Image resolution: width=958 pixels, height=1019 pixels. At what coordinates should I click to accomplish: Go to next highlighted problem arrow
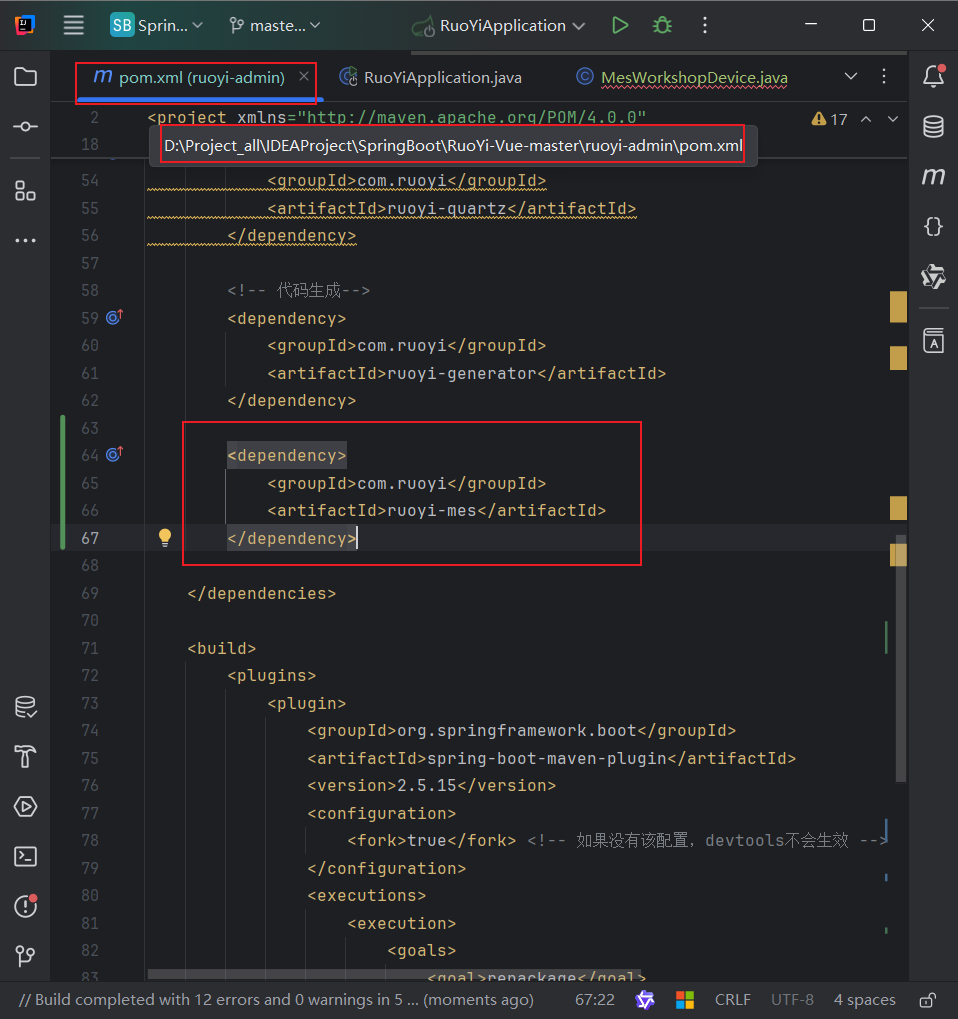893,119
